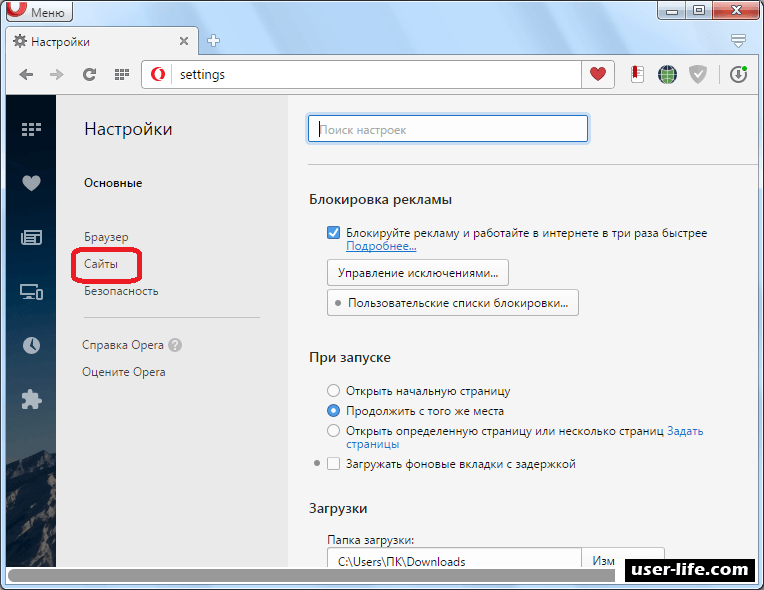This screenshot has width=764, height=590.
Task: Click the globe extension icon
Action: (x=667, y=75)
